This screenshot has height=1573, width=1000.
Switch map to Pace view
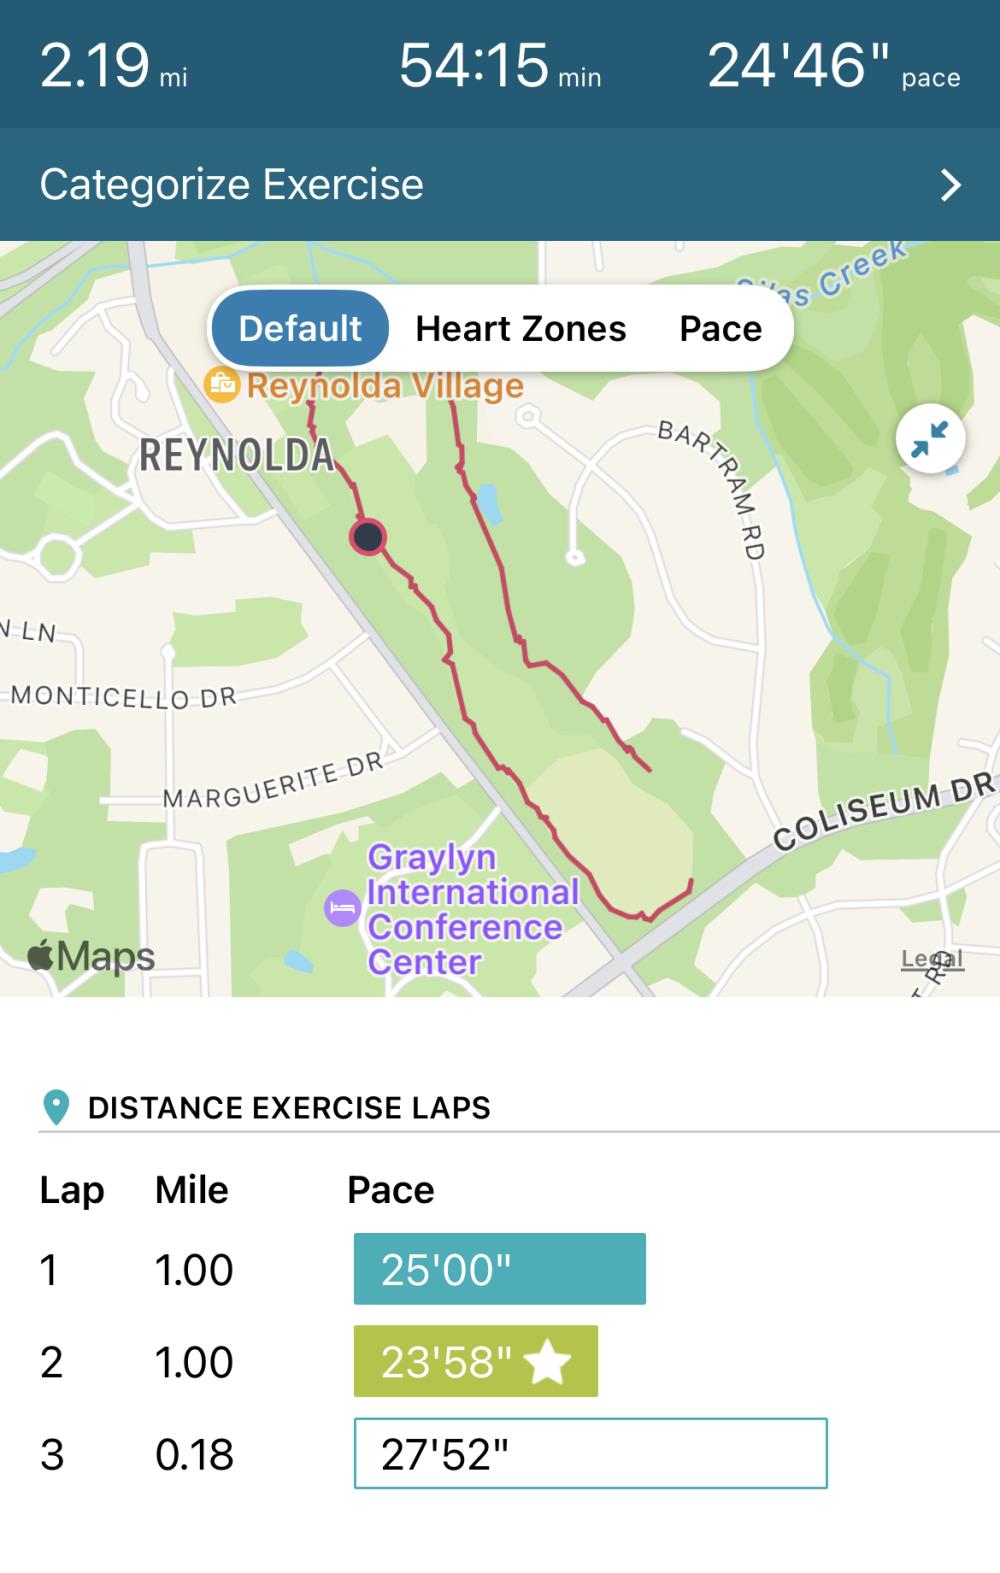(720, 328)
